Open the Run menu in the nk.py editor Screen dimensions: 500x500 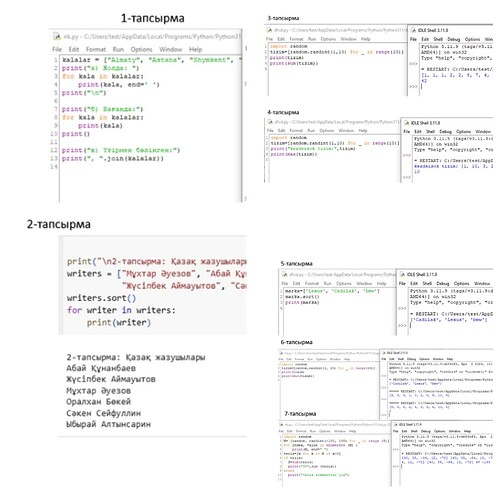click(x=118, y=49)
